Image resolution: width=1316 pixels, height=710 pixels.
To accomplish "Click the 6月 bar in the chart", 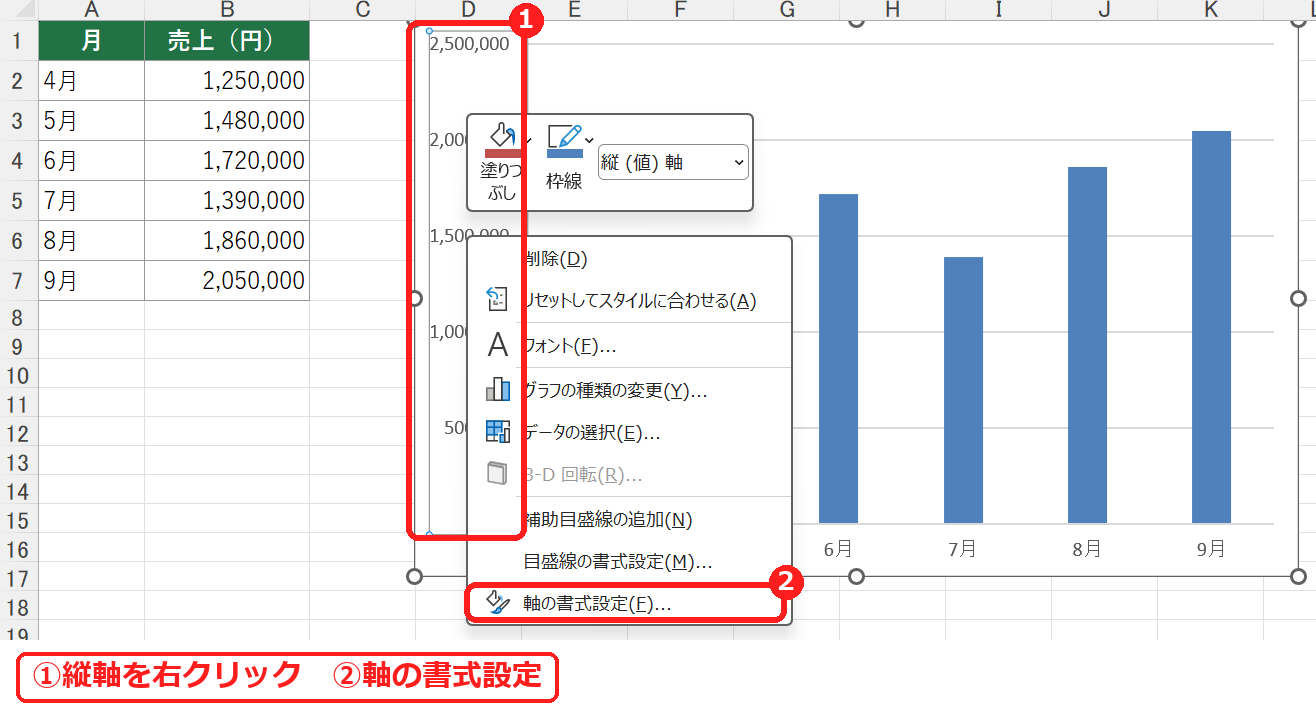I will coord(838,358).
